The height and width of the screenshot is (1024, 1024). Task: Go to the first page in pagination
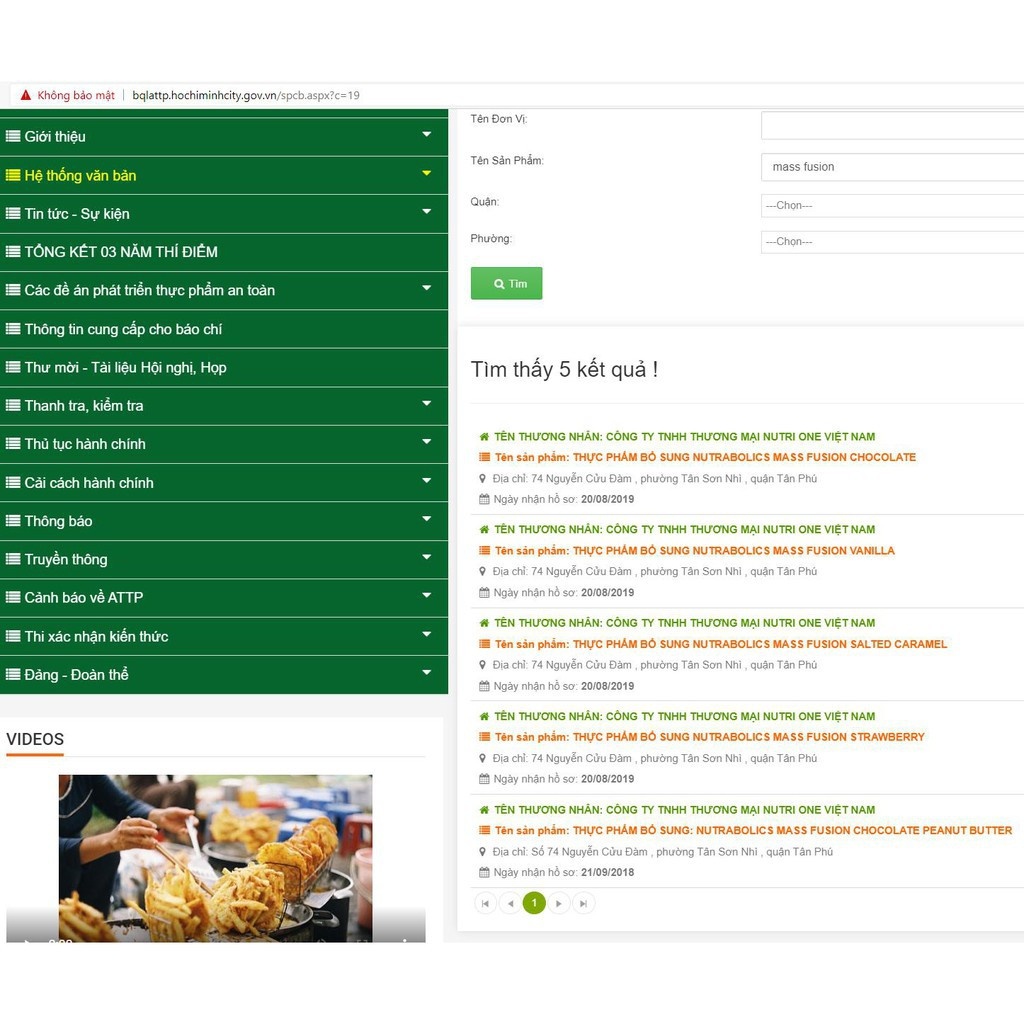pyautogui.click(x=485, y=904)
